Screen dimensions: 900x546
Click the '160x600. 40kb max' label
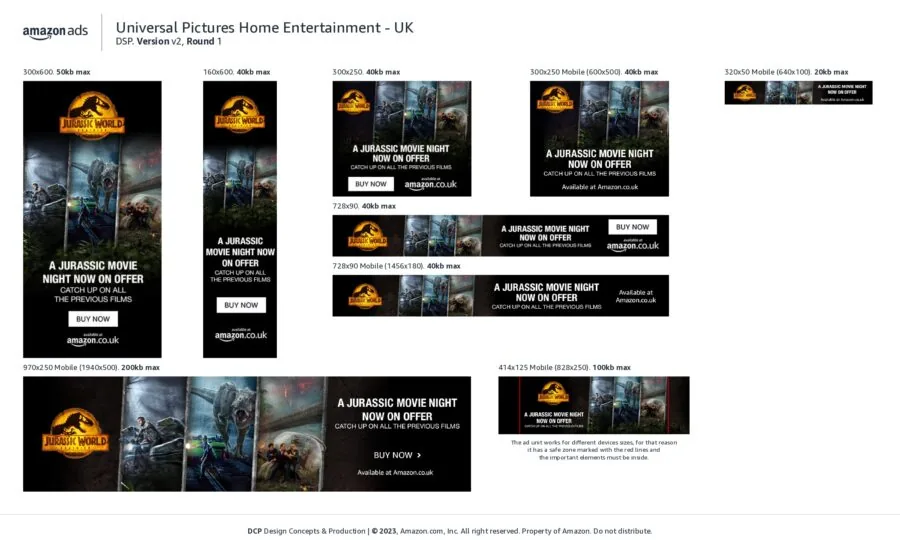[236, 72]
